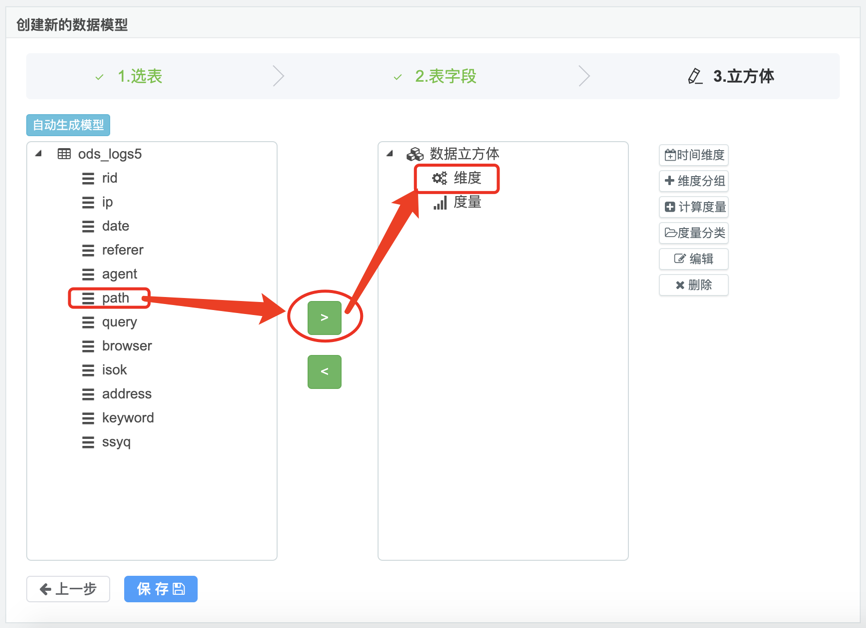Add a 时间维度 time dimension
This screenshot has width=866, height=628.
pos(694,155)
